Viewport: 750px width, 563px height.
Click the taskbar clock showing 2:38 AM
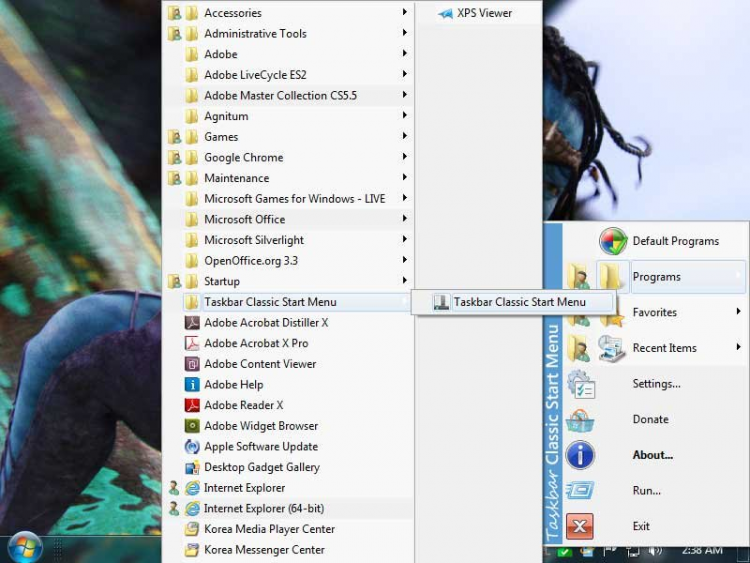702,551
